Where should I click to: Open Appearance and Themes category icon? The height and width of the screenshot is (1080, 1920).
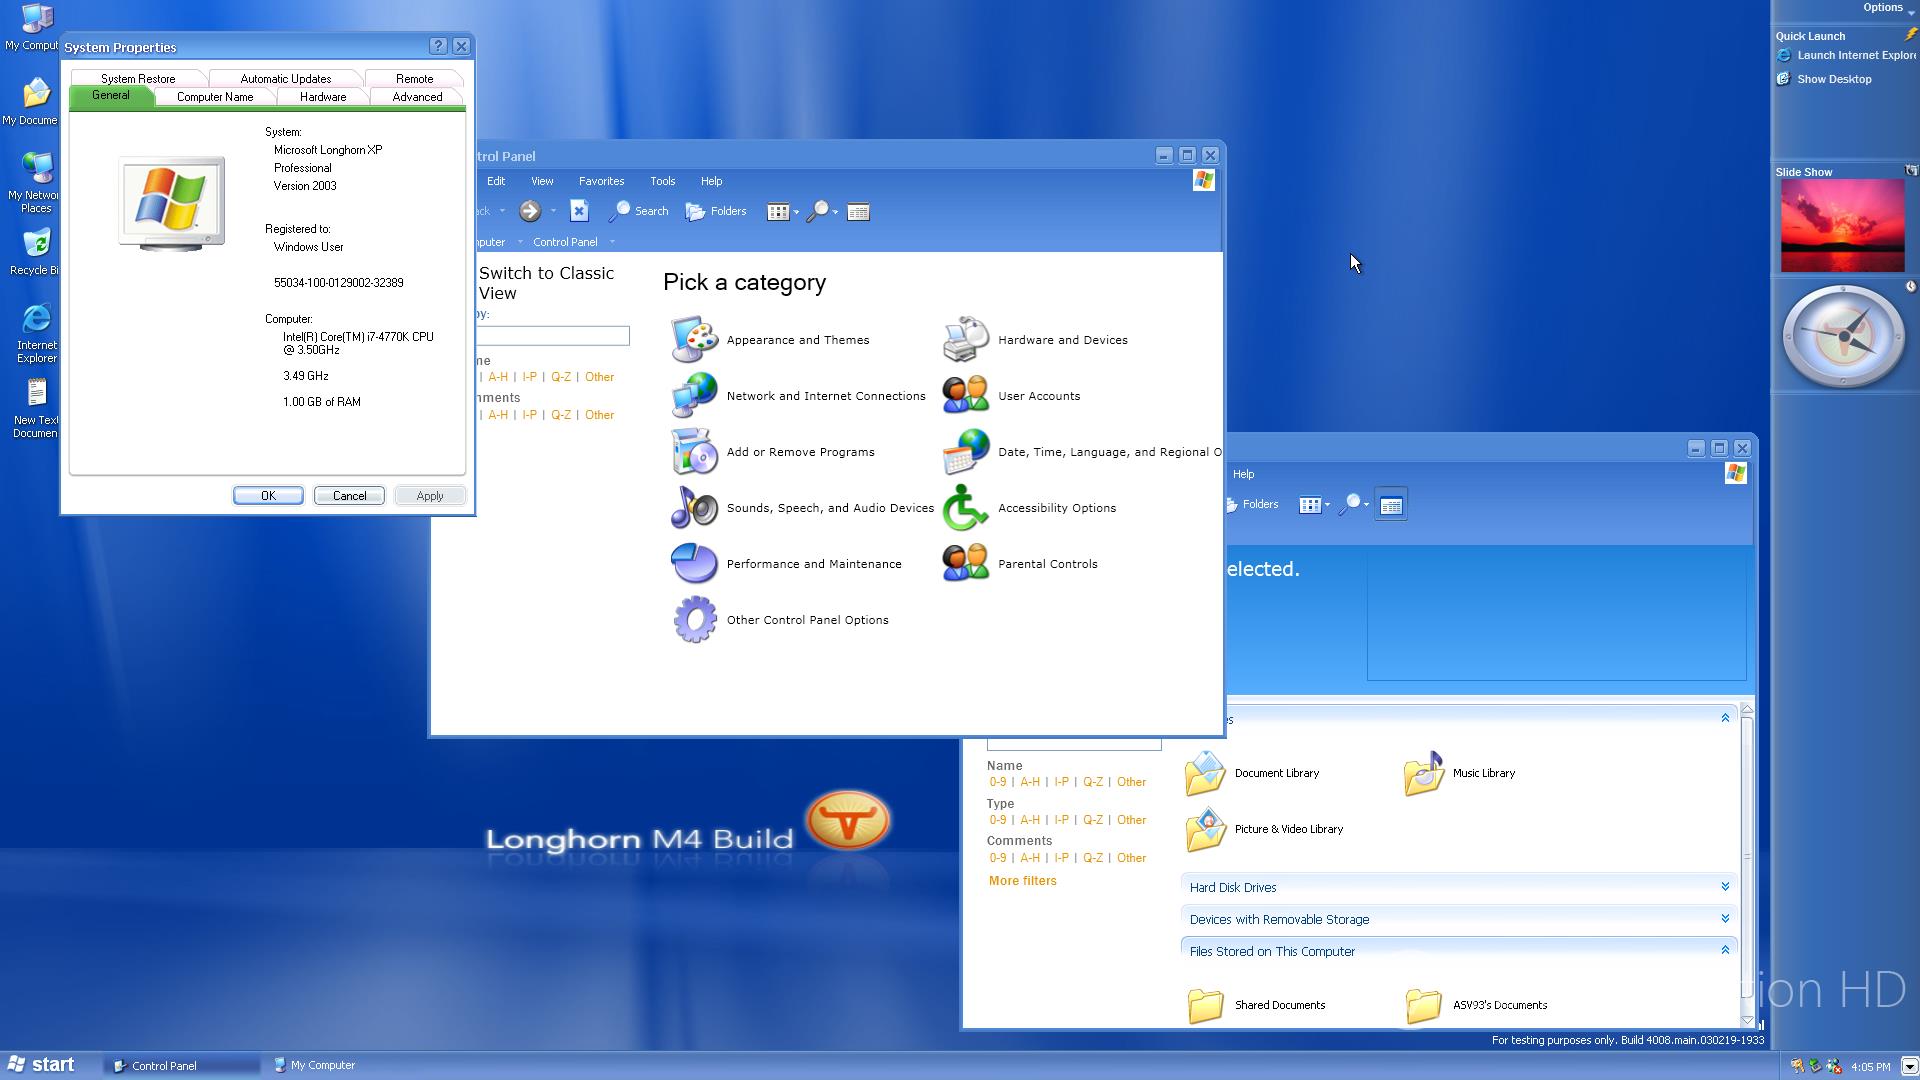point(694,340)
